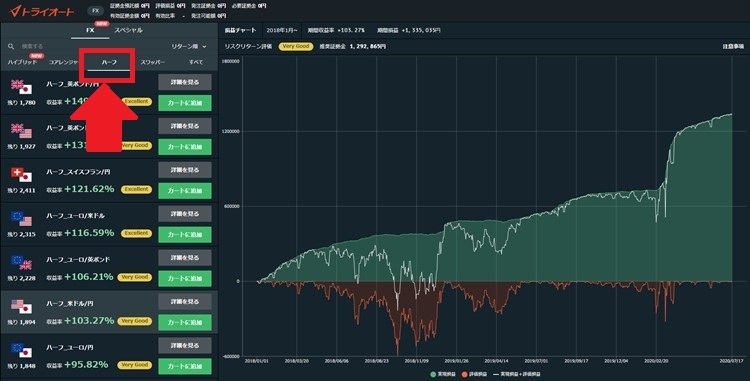
Task: View details for ハーフ_米ドル/円
Action: (185, 302)
